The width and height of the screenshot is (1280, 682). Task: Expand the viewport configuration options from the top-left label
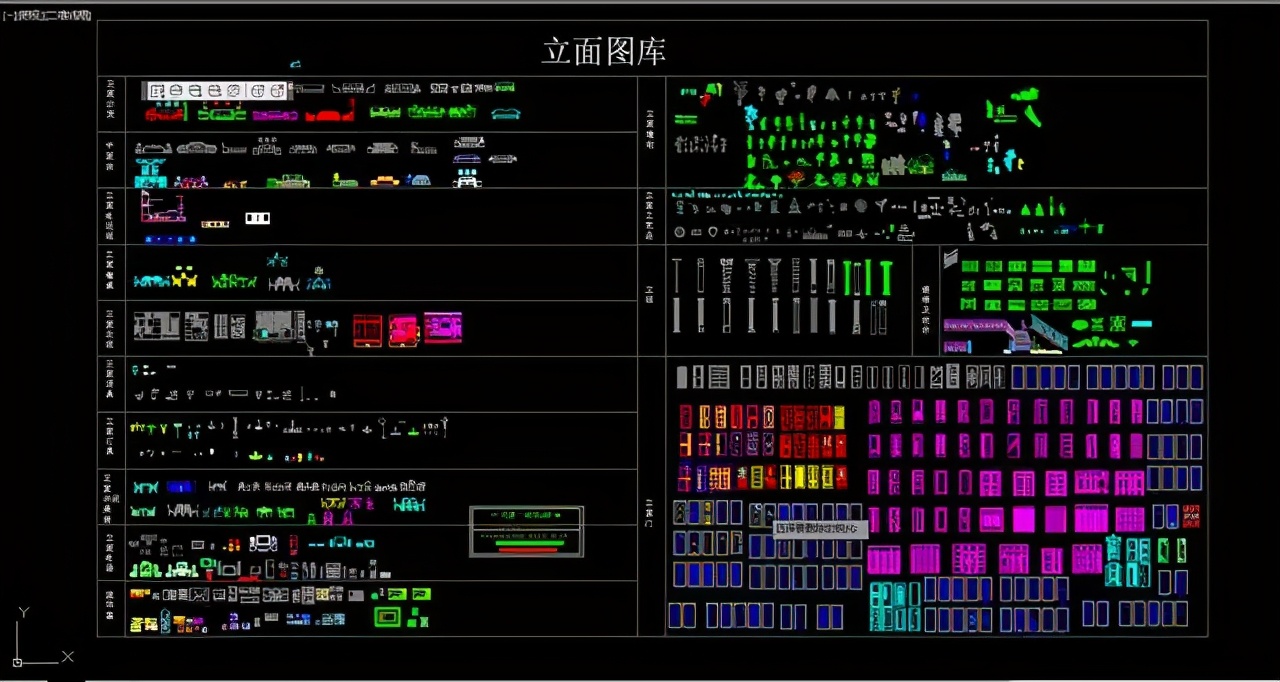(10, 14)
